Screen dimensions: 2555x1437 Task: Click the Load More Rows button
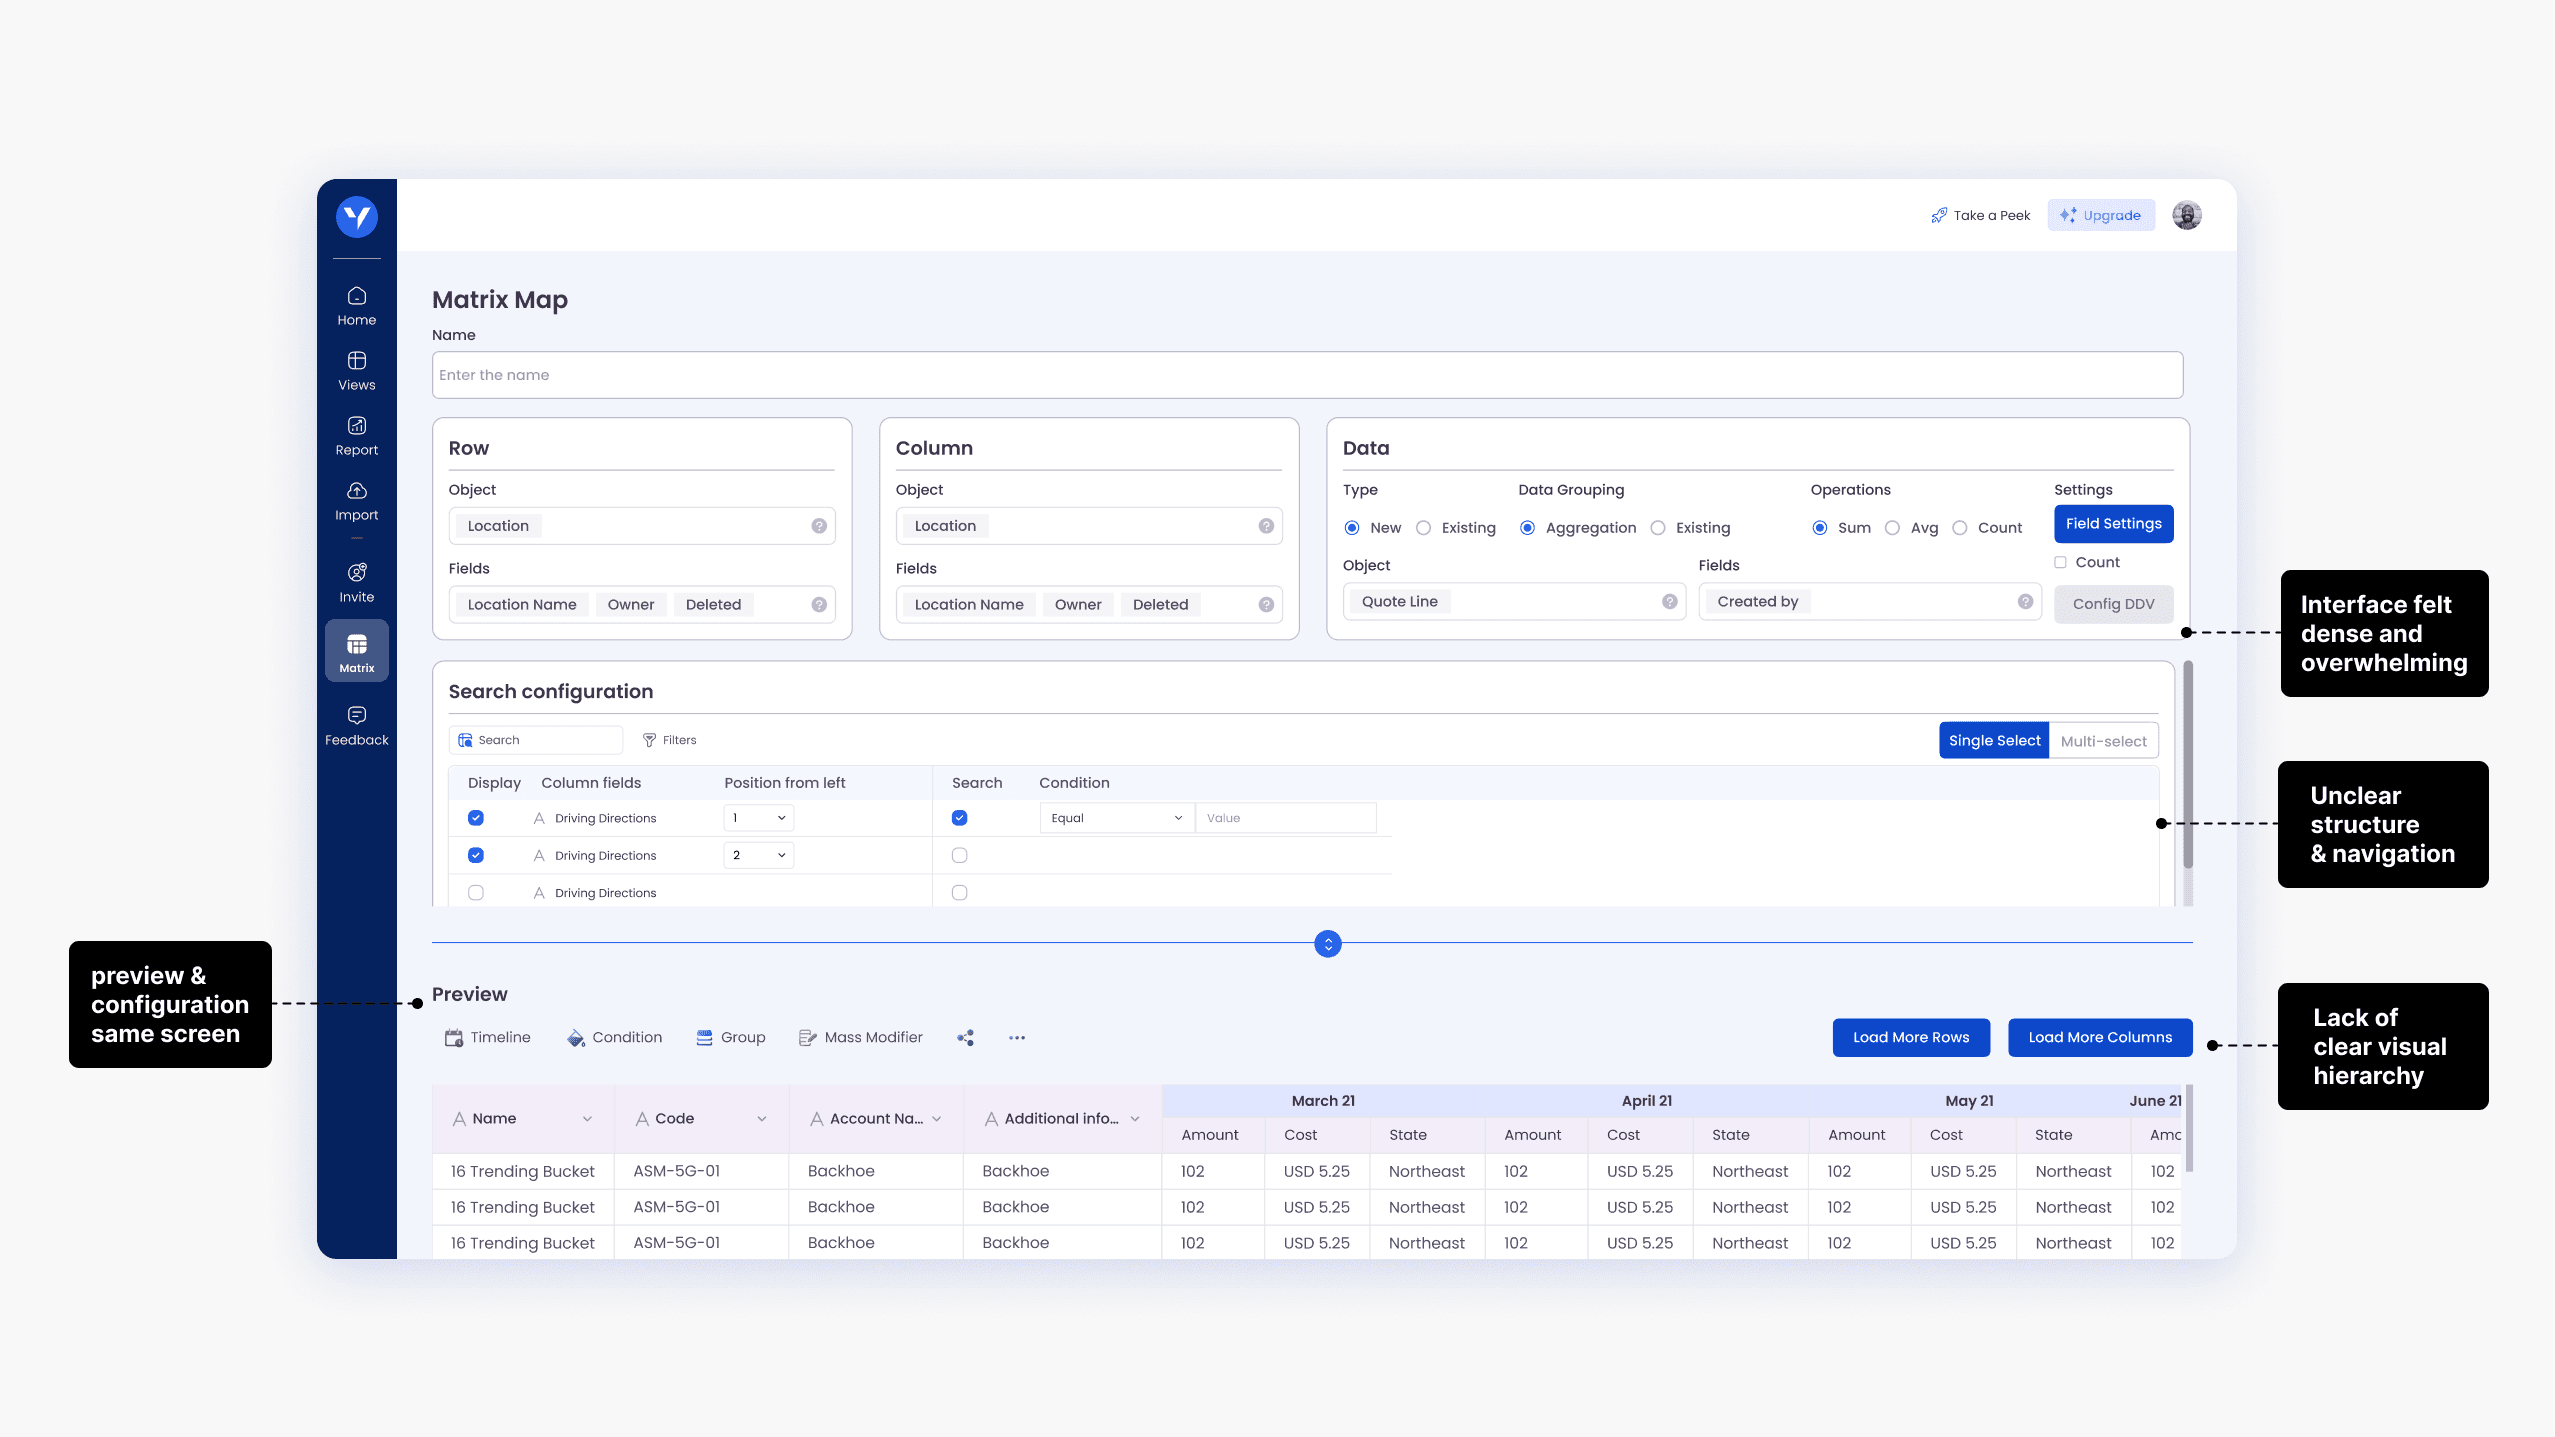(1910, 1038)
